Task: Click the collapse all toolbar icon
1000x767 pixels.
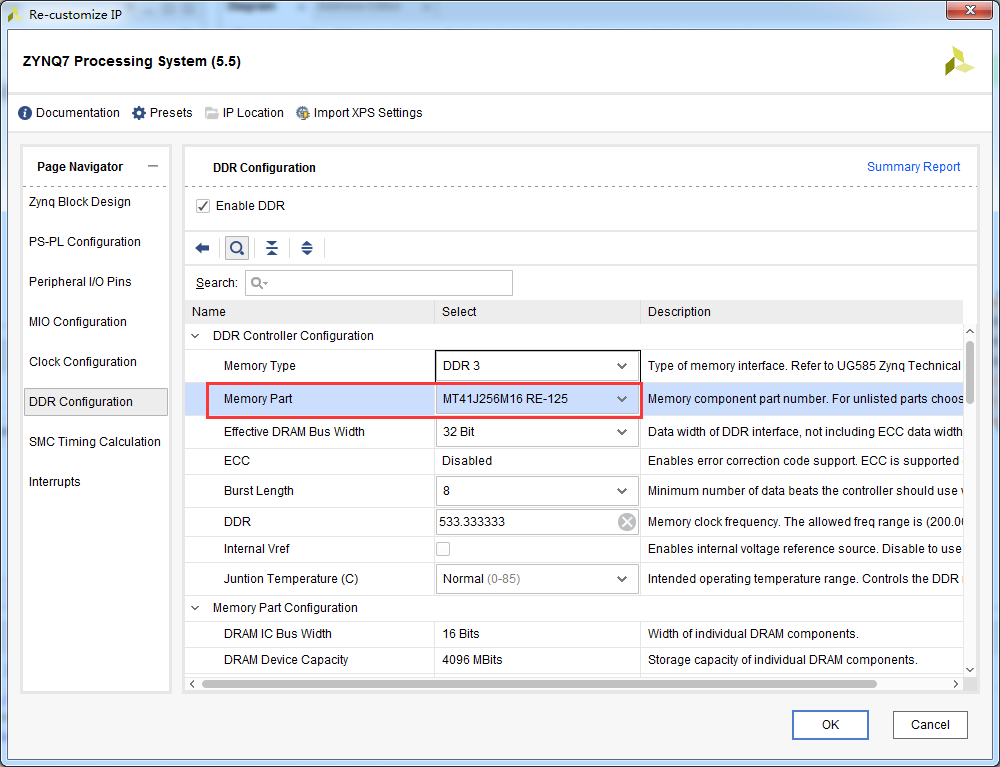Action: coord(272,248)
